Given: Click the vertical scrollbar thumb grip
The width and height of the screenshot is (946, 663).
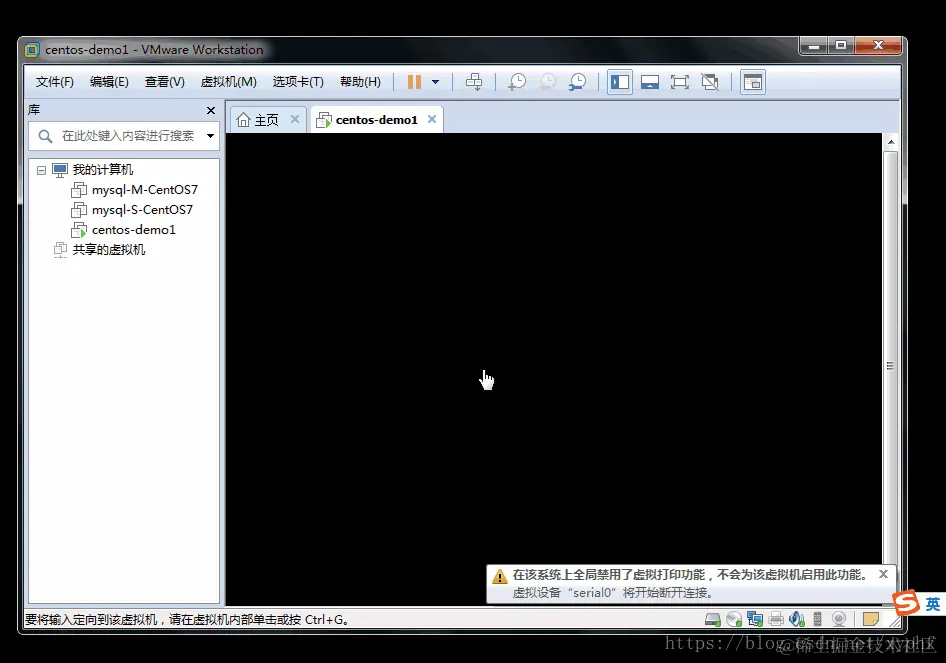Looking at the screenshot, I should tap(890, 366).
